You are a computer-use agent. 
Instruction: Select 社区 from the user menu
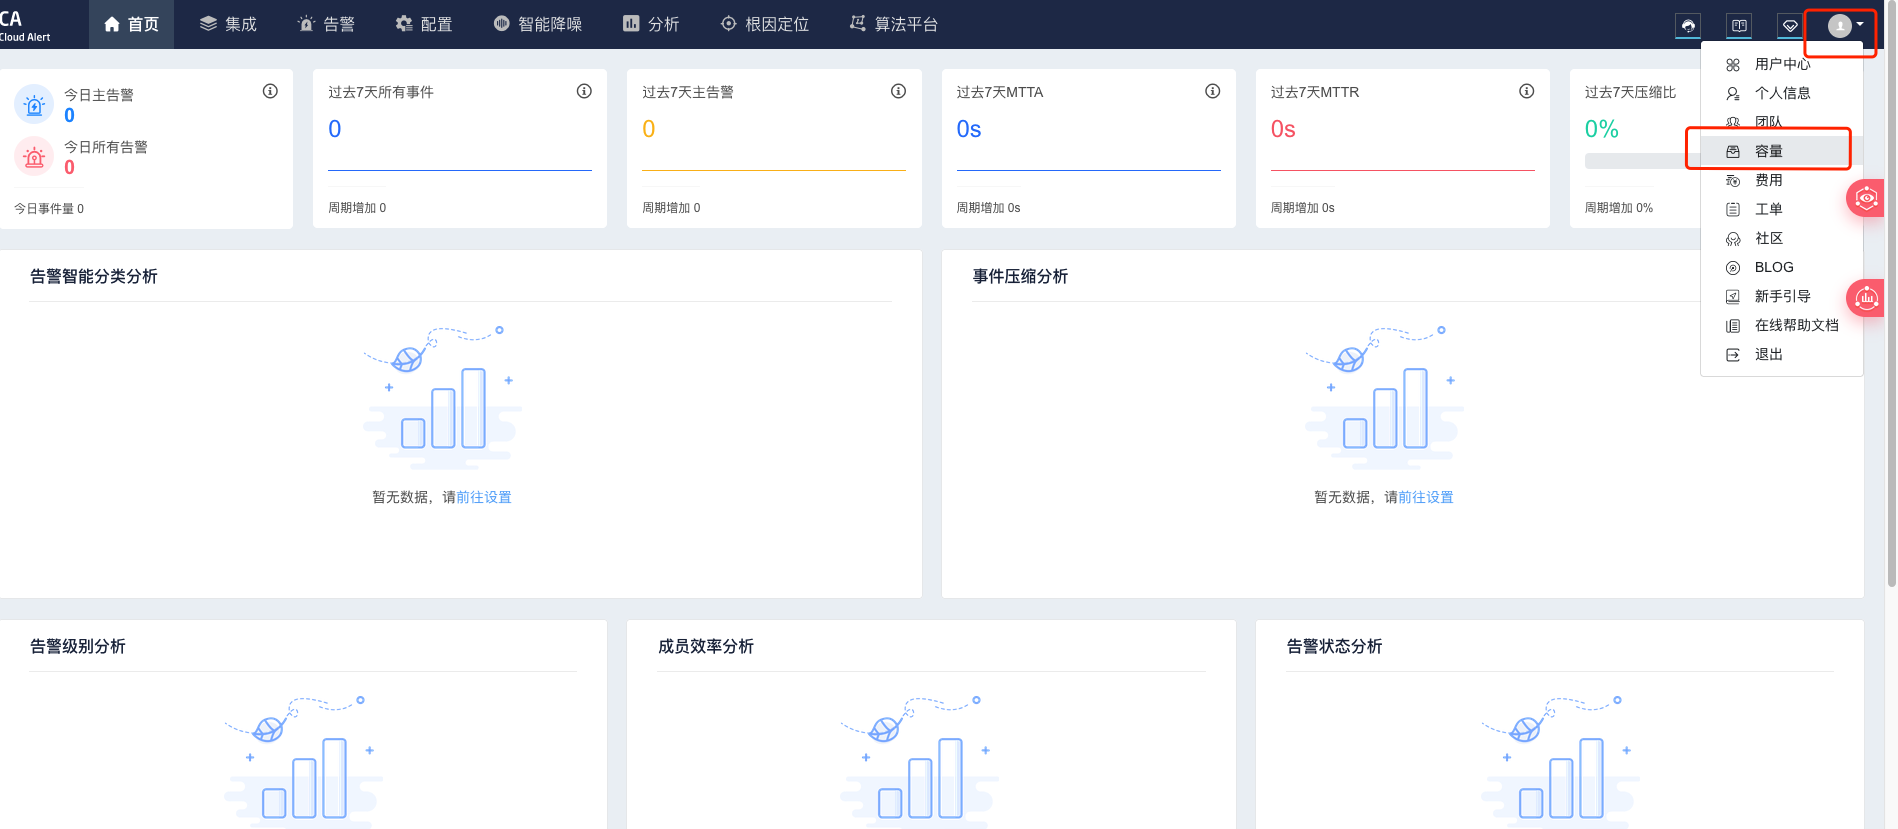[x=1781, y=238]
